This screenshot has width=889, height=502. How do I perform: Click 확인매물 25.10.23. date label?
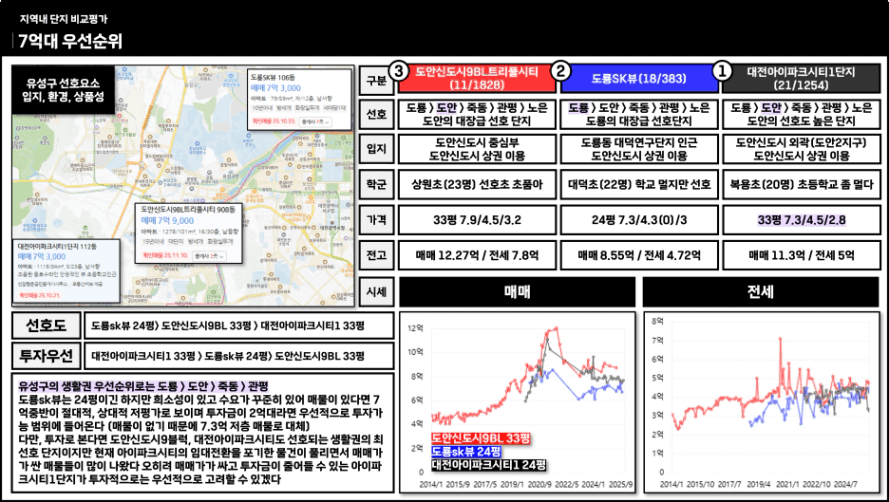274,121
